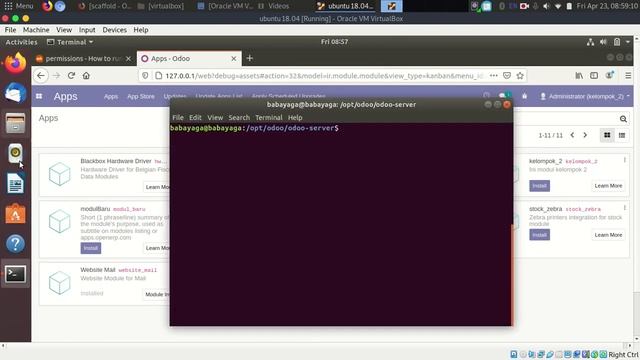Click the terminal command prompt area
640x360 pixels.
[x=340, y=224]
